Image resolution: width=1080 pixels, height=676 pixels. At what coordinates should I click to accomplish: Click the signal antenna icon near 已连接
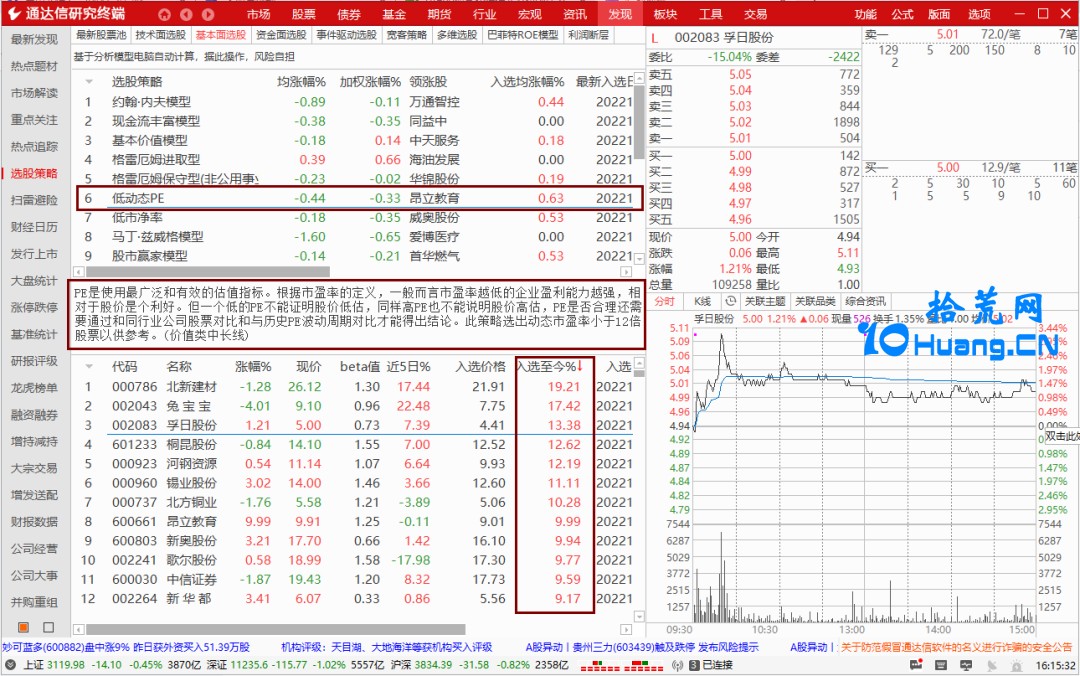pos(678,665)
